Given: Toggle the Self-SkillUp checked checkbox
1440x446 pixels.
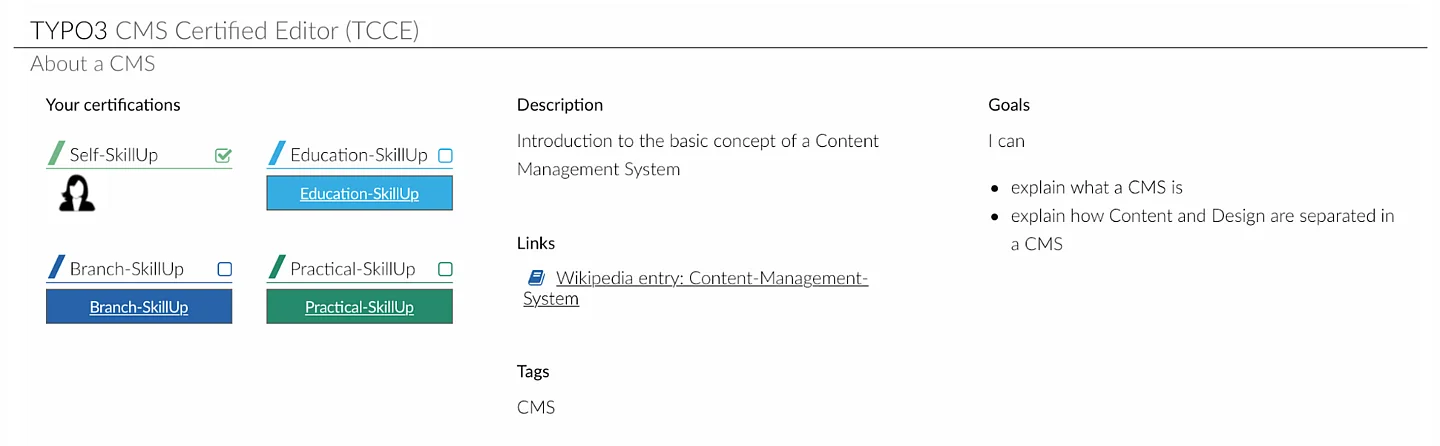Looking at the screenshot, I should click(x=223, y=155).
